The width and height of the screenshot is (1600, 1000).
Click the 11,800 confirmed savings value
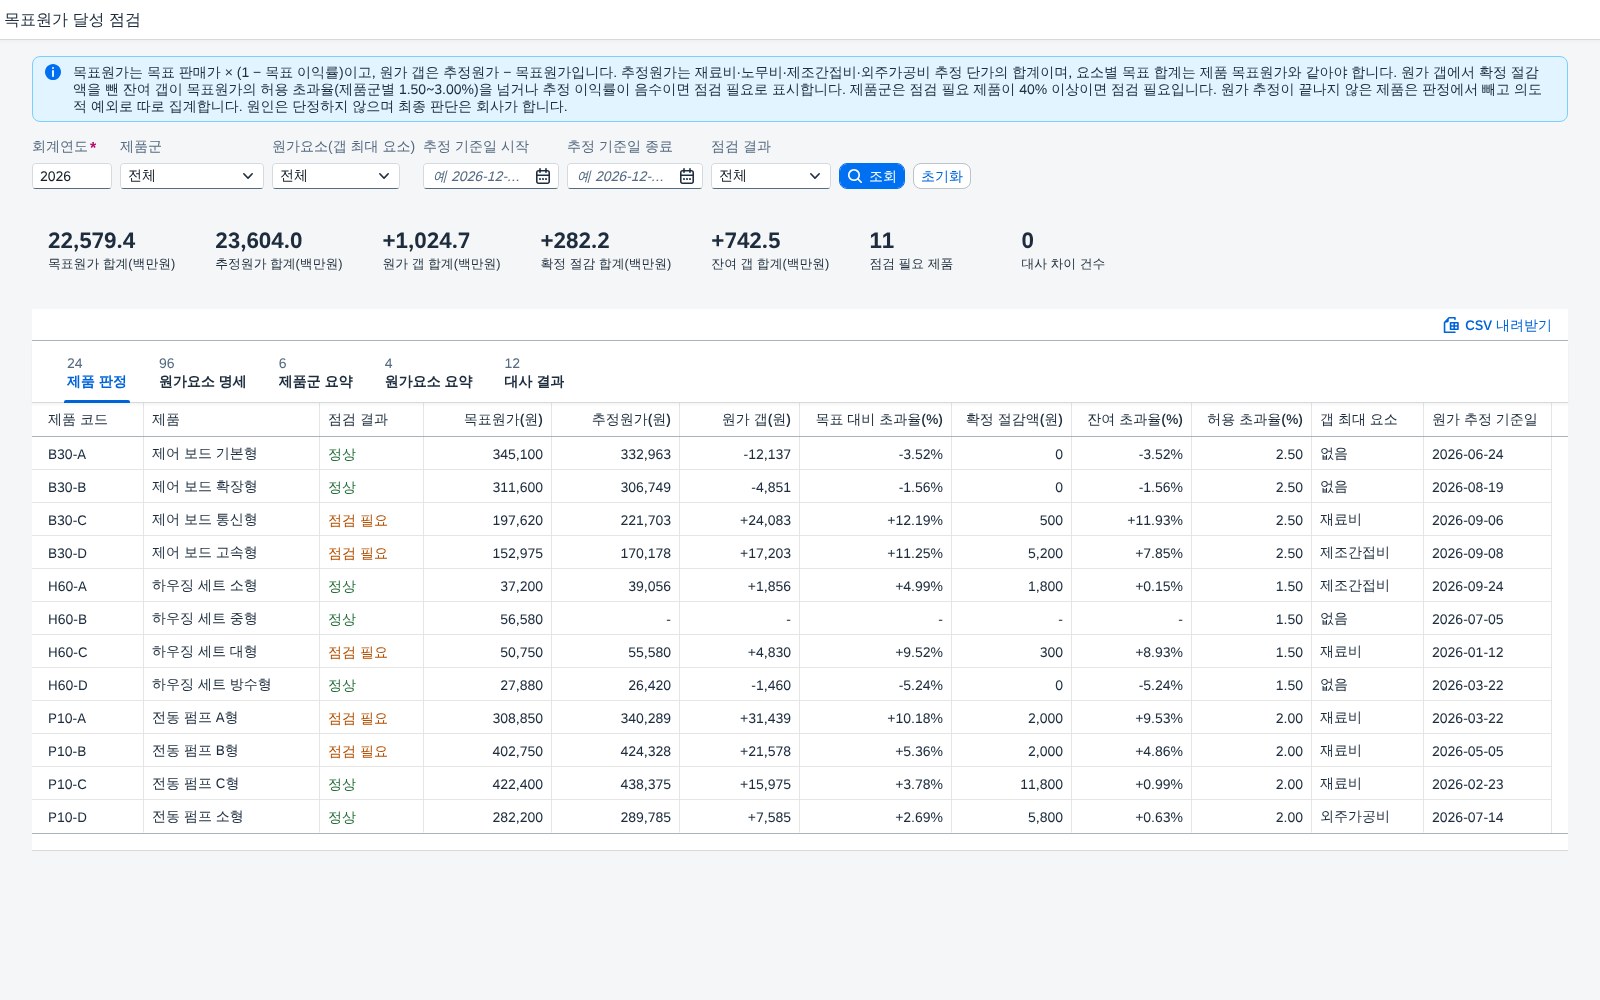pos(1041,784)
